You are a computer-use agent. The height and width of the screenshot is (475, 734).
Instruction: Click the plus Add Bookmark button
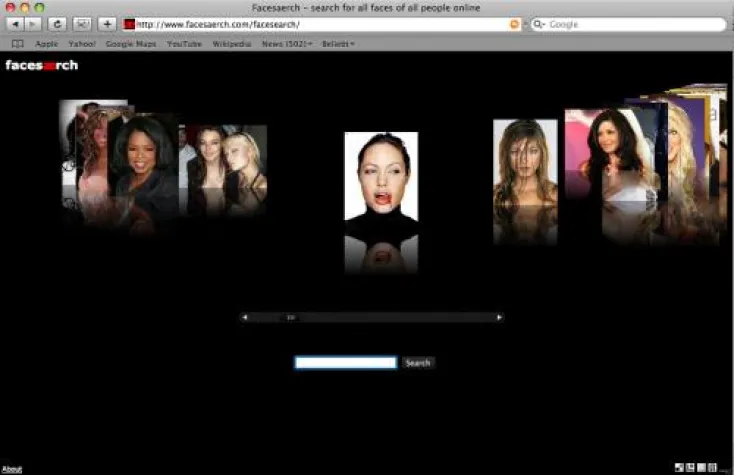(x=107, y=24)
